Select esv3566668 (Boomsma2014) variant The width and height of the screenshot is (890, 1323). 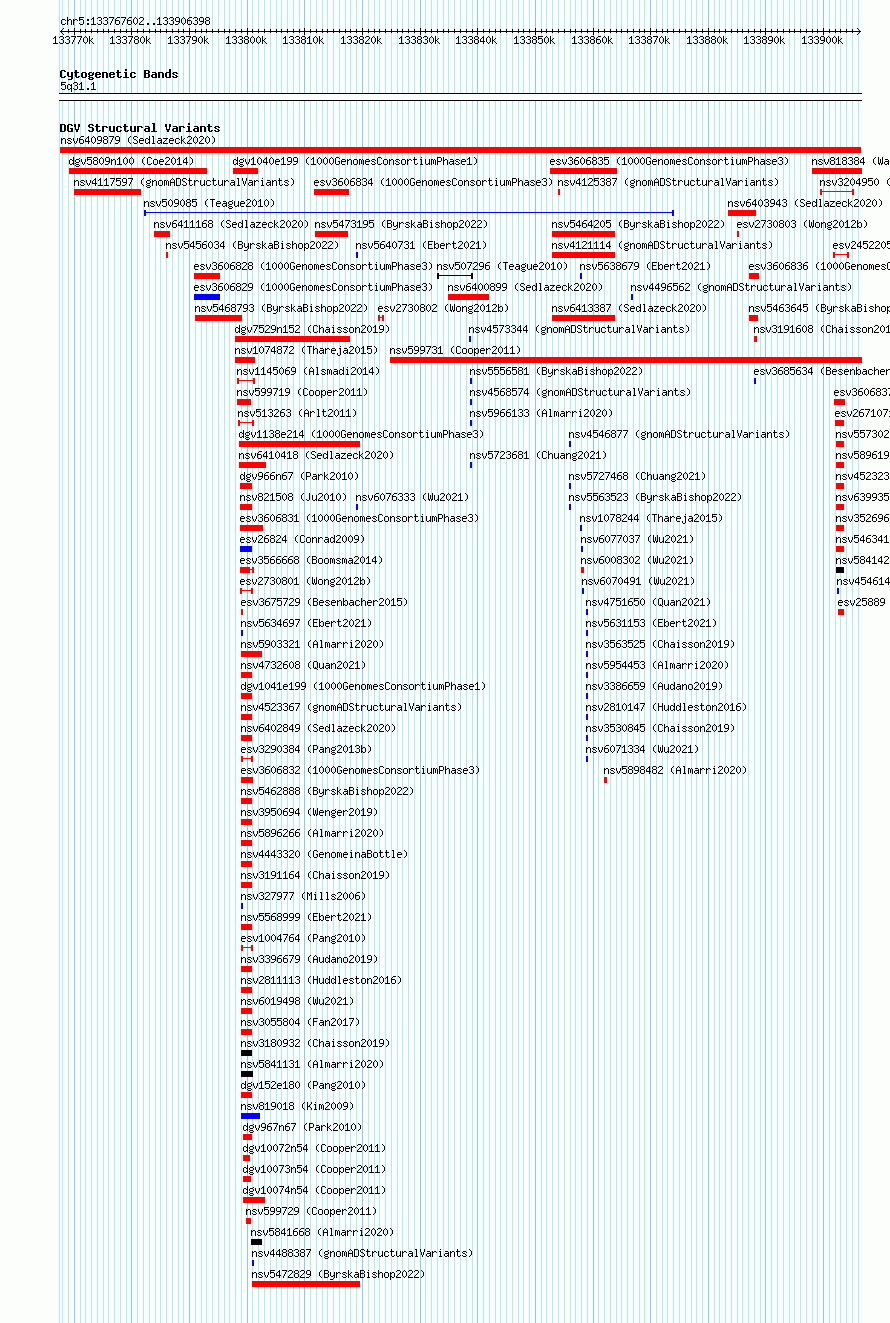point(311,560)
